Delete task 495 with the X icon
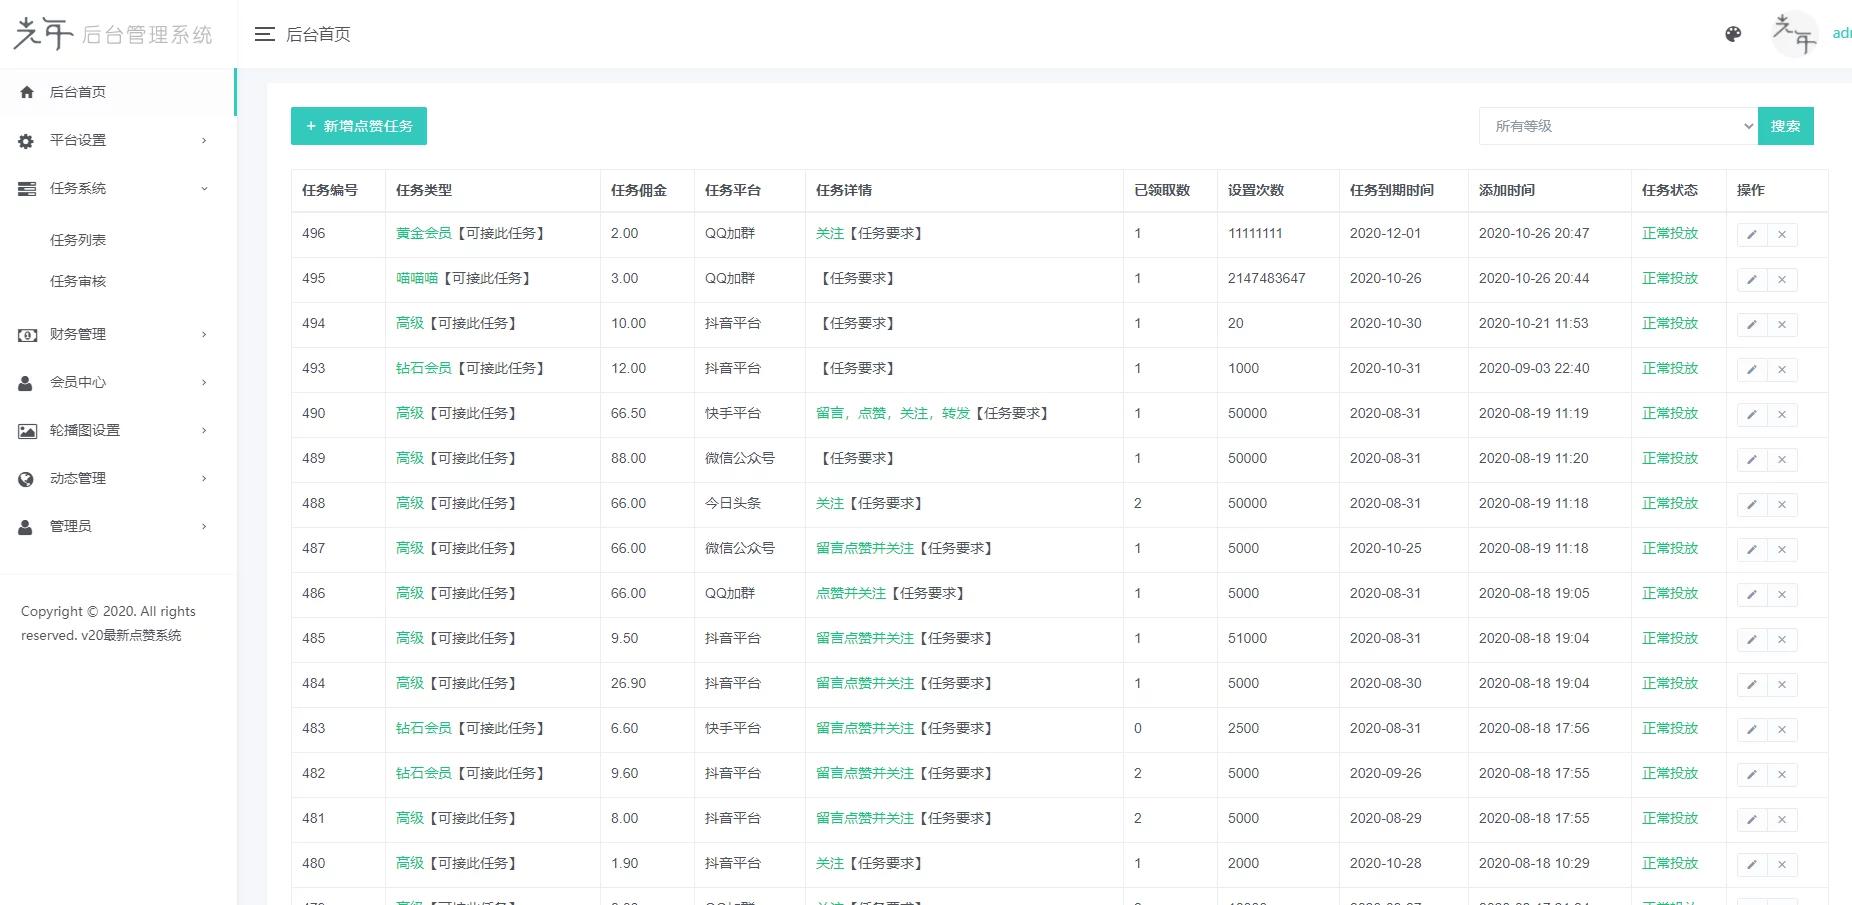Image resolution: width=1852 pixels, height=905 pixels. pyautogui.click(x=1782, y=280)
